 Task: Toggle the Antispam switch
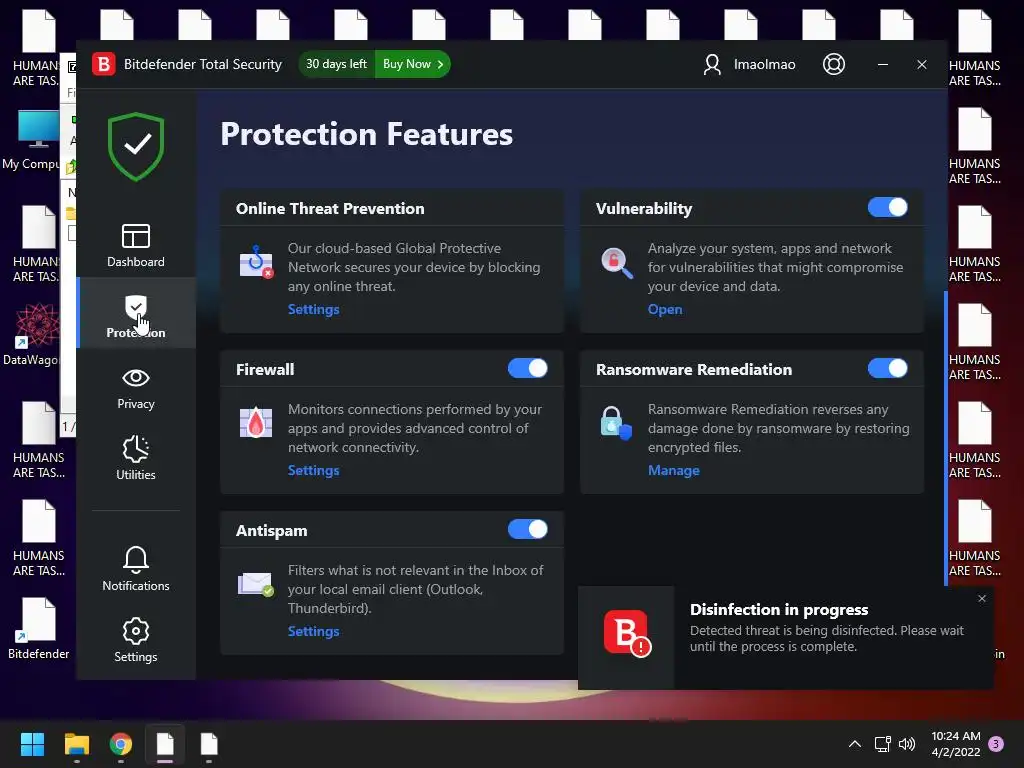pyautogui.click(x=528, y=529)
